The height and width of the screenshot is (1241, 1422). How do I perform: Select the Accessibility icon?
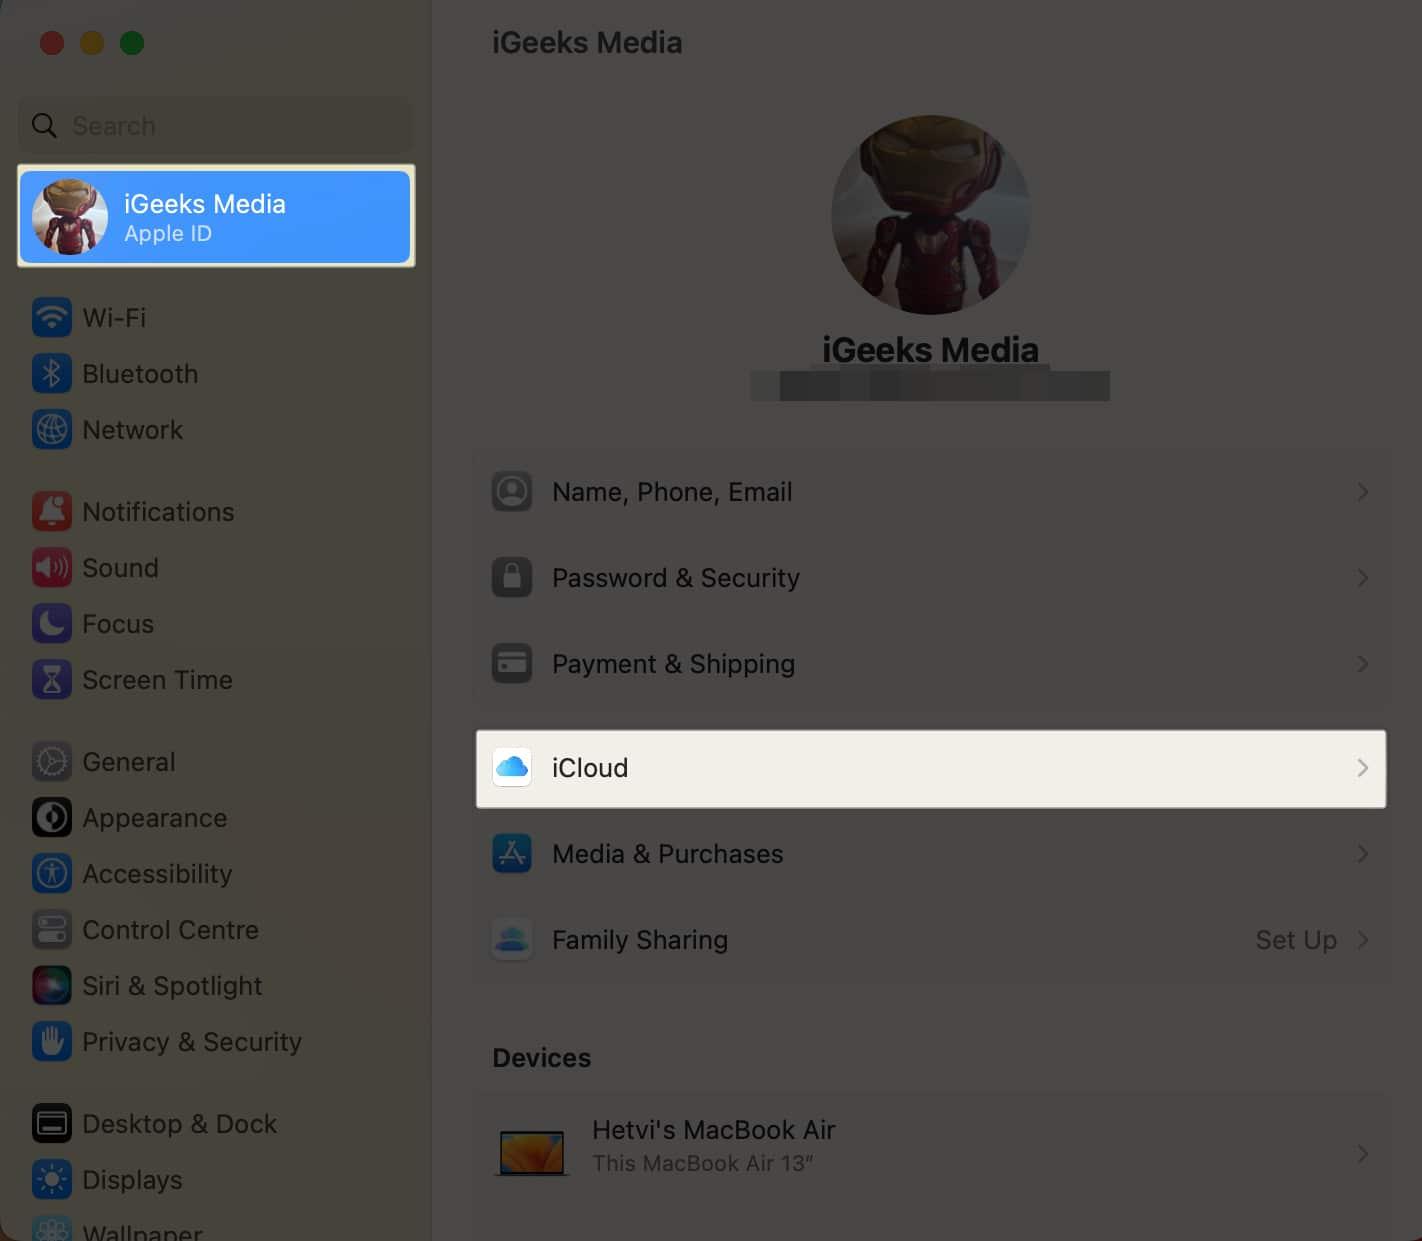point(52,874)
